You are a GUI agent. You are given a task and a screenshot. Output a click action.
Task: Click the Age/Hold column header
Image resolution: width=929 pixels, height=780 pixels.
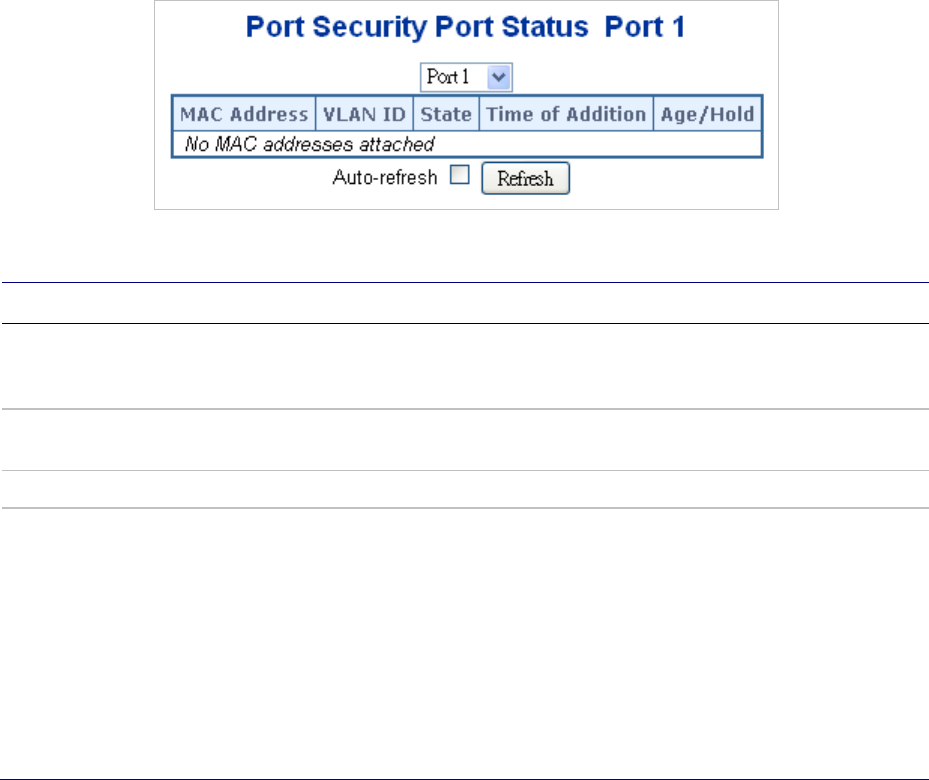coord(707,114)
